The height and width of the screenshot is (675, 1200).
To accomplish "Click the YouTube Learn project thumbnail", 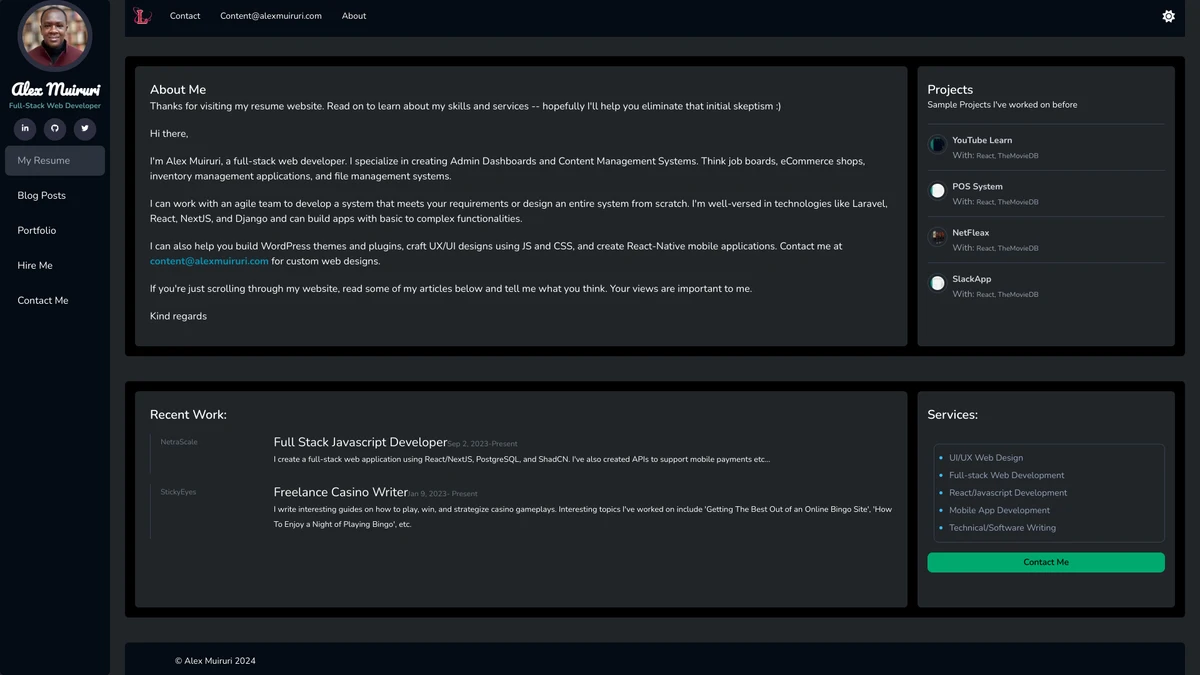I will pyautogui.click(x=937, y=145).
